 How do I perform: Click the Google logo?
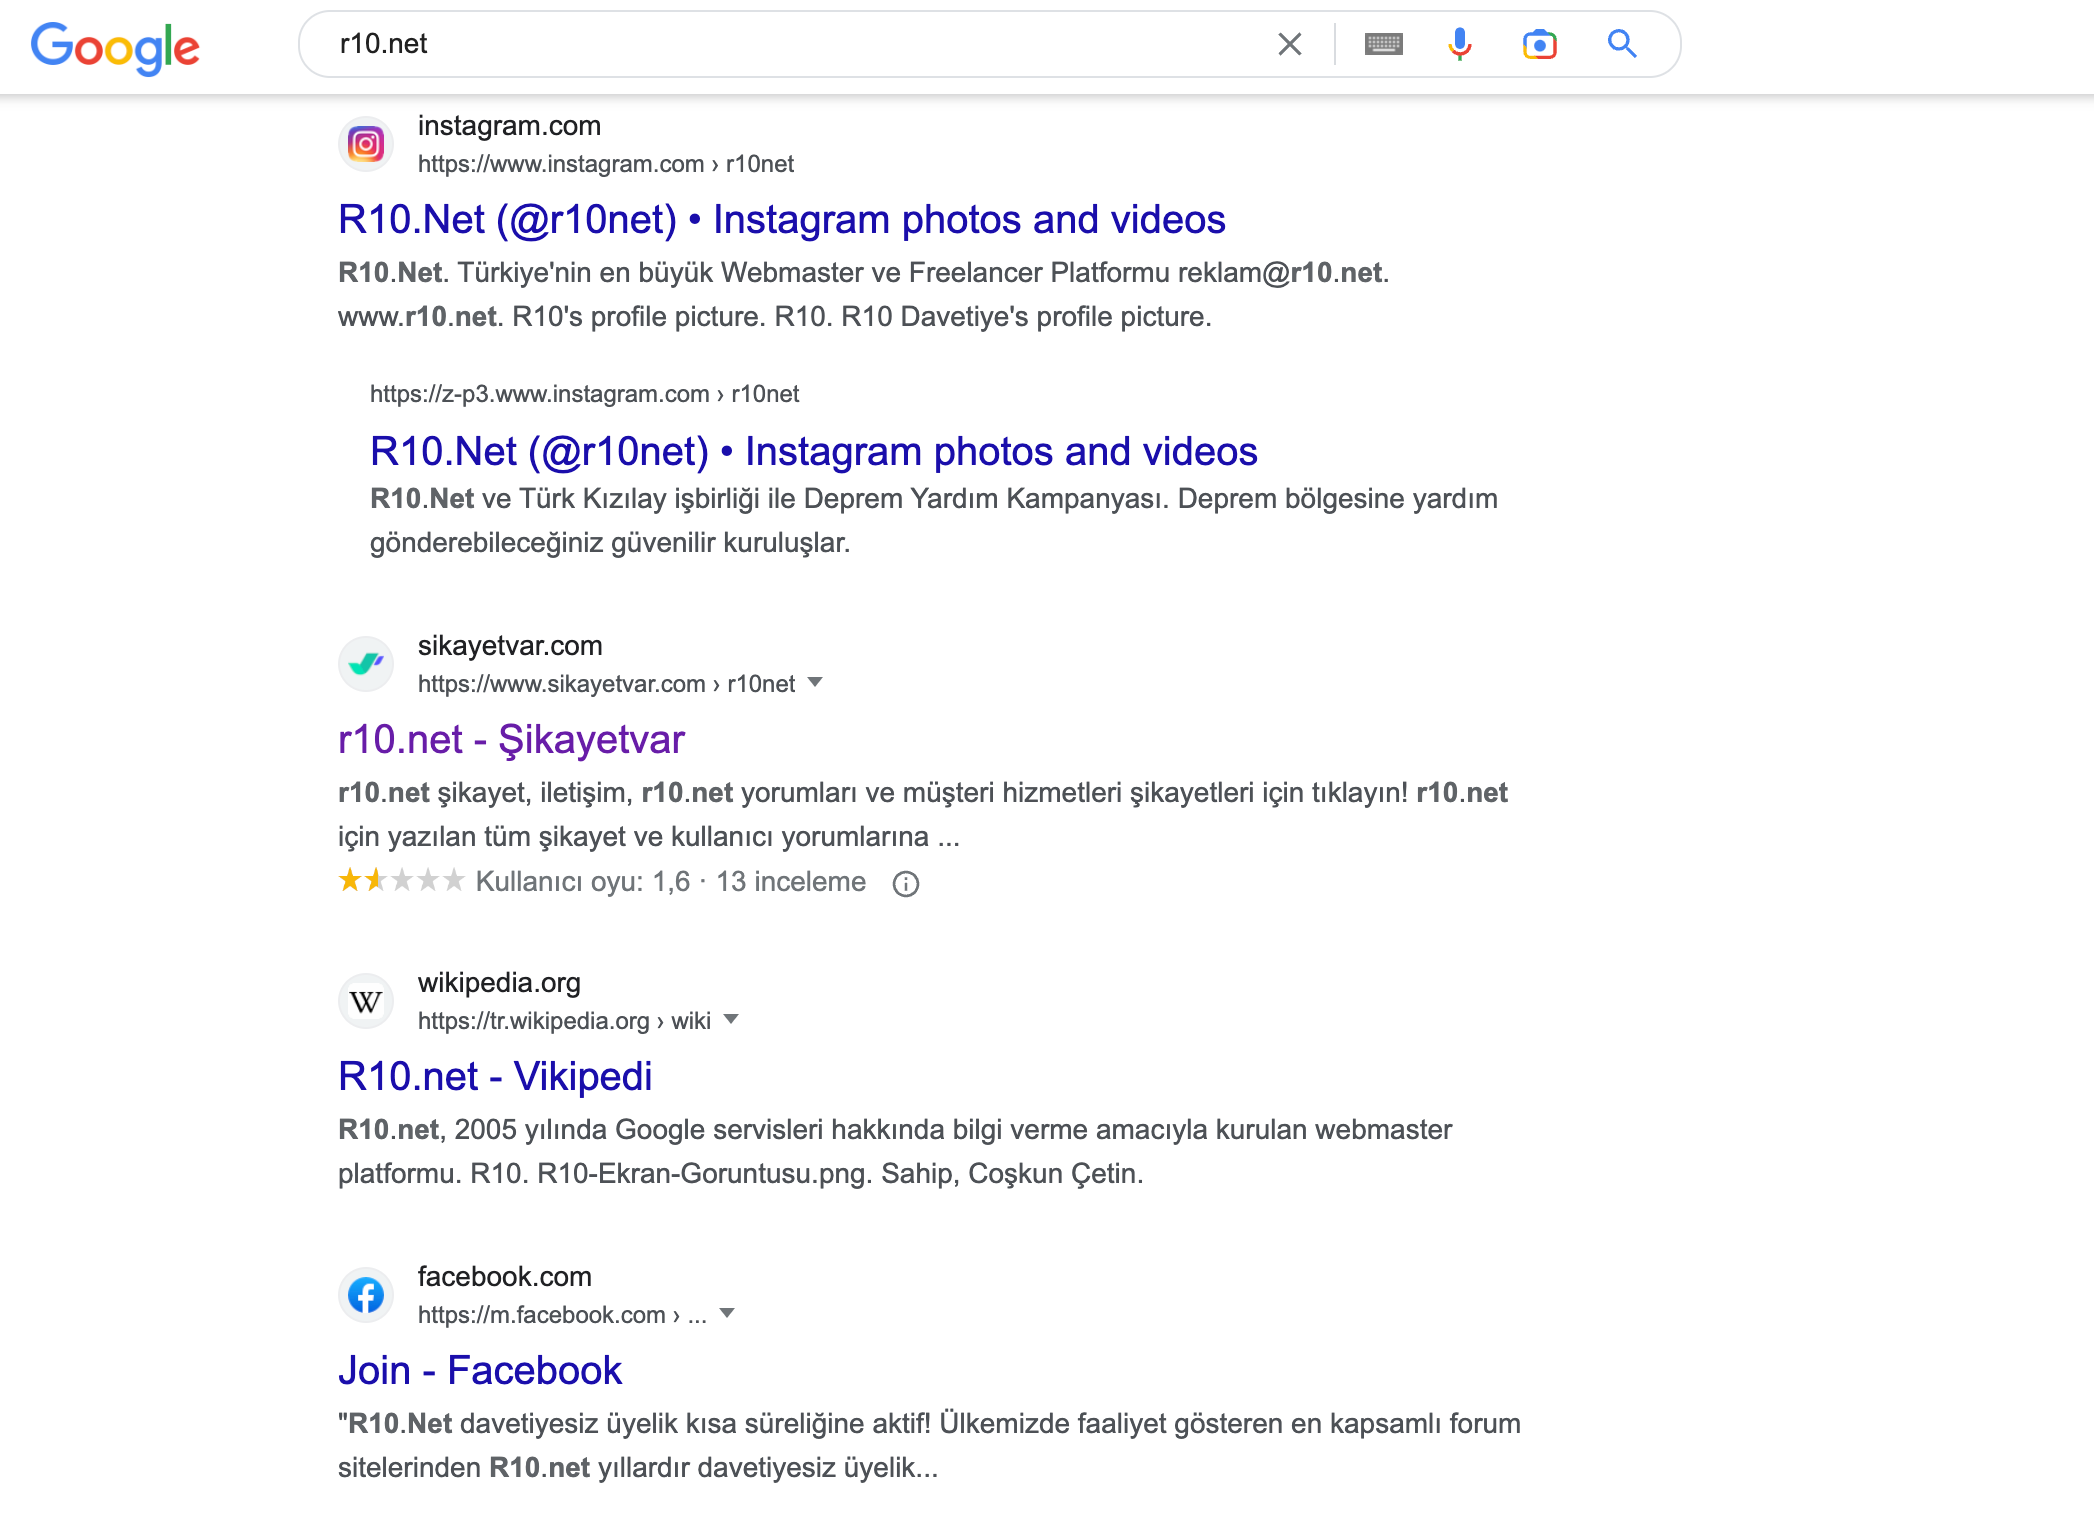pos(115,47)
